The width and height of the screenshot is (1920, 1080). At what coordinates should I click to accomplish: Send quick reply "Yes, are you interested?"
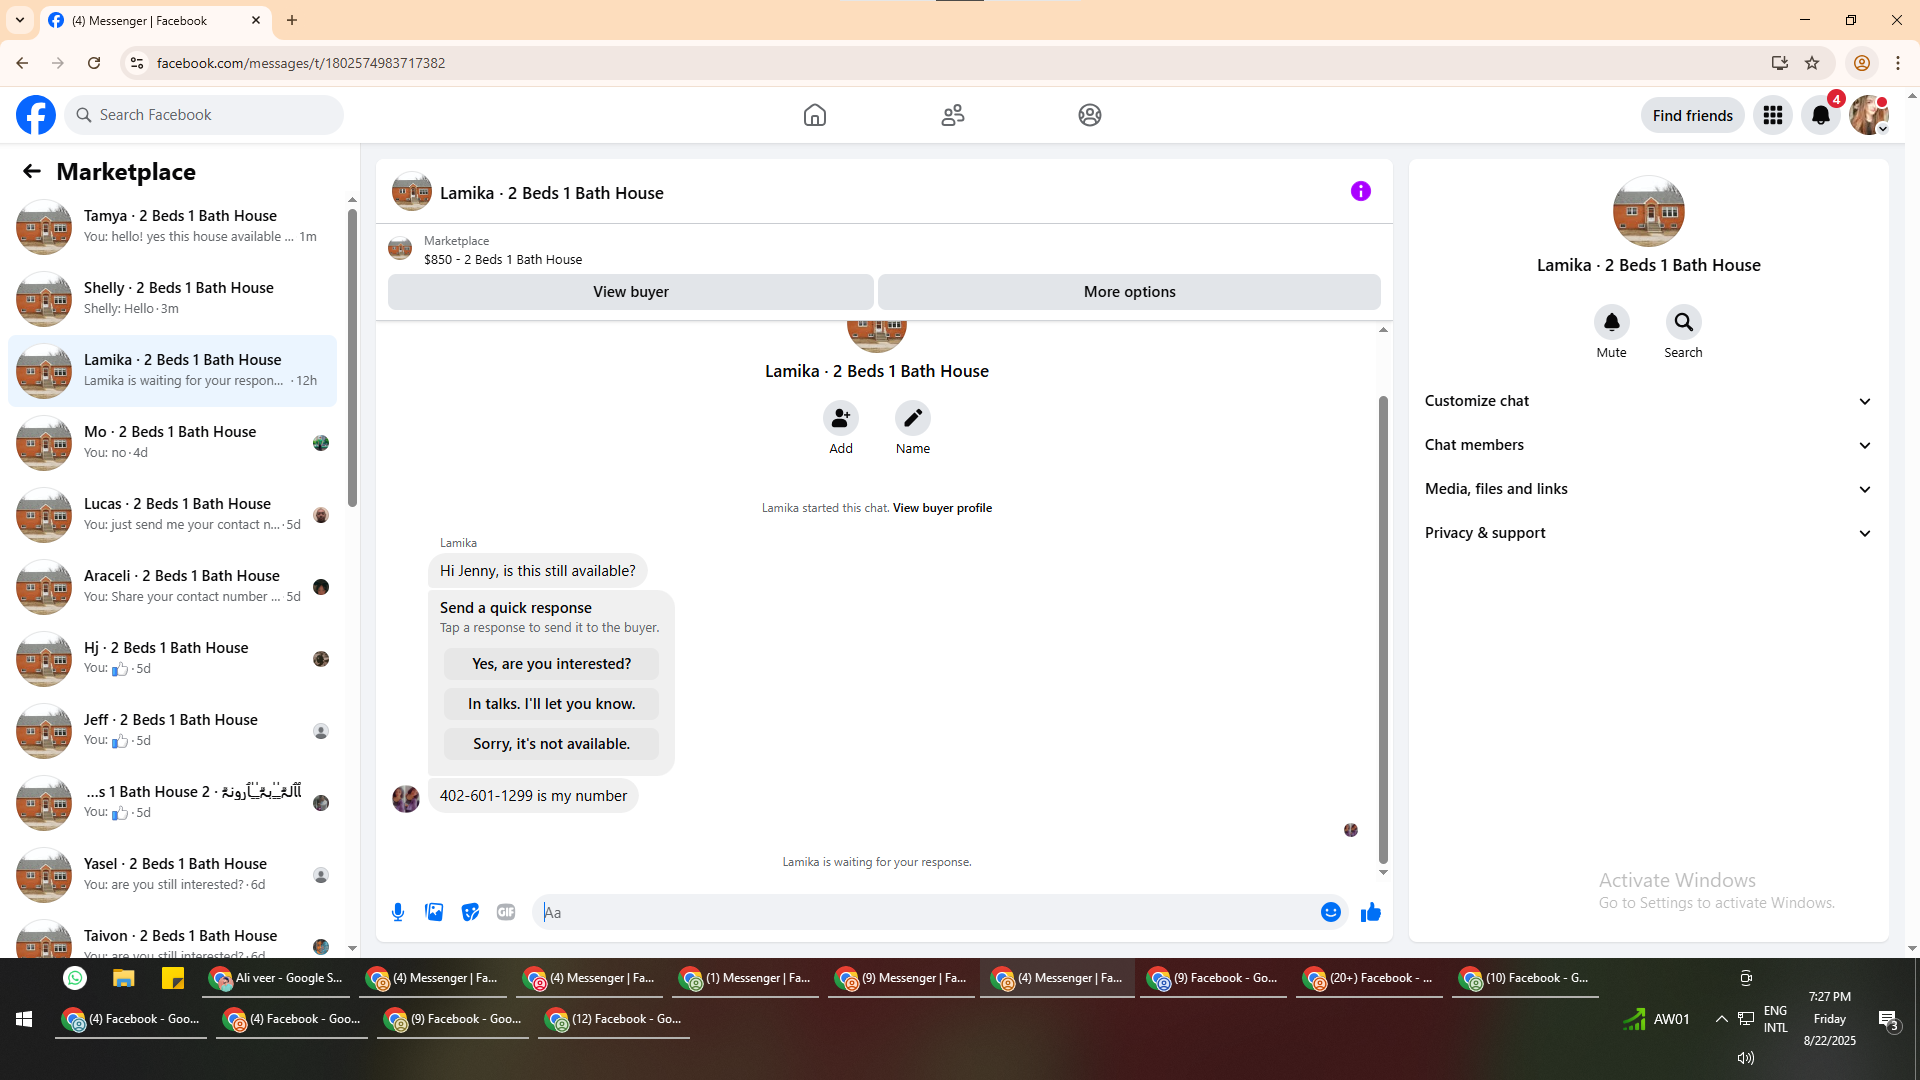[551, 664]
